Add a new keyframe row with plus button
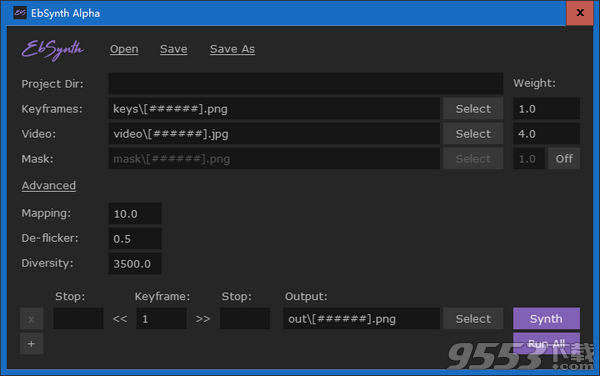 pos(31,343)
